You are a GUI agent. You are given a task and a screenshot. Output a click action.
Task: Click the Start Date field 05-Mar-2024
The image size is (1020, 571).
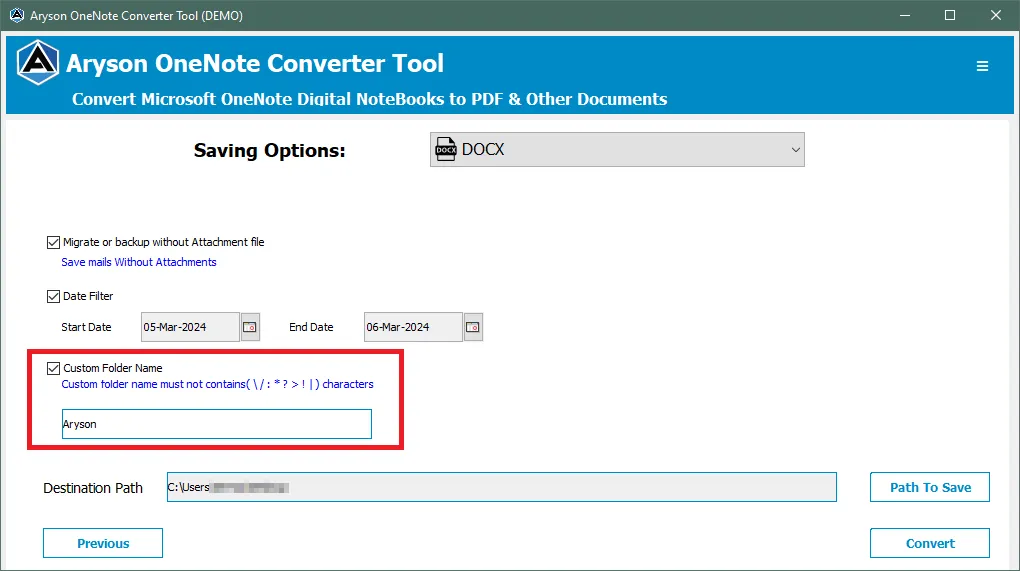pyautogui.click(x=190, y=327)
